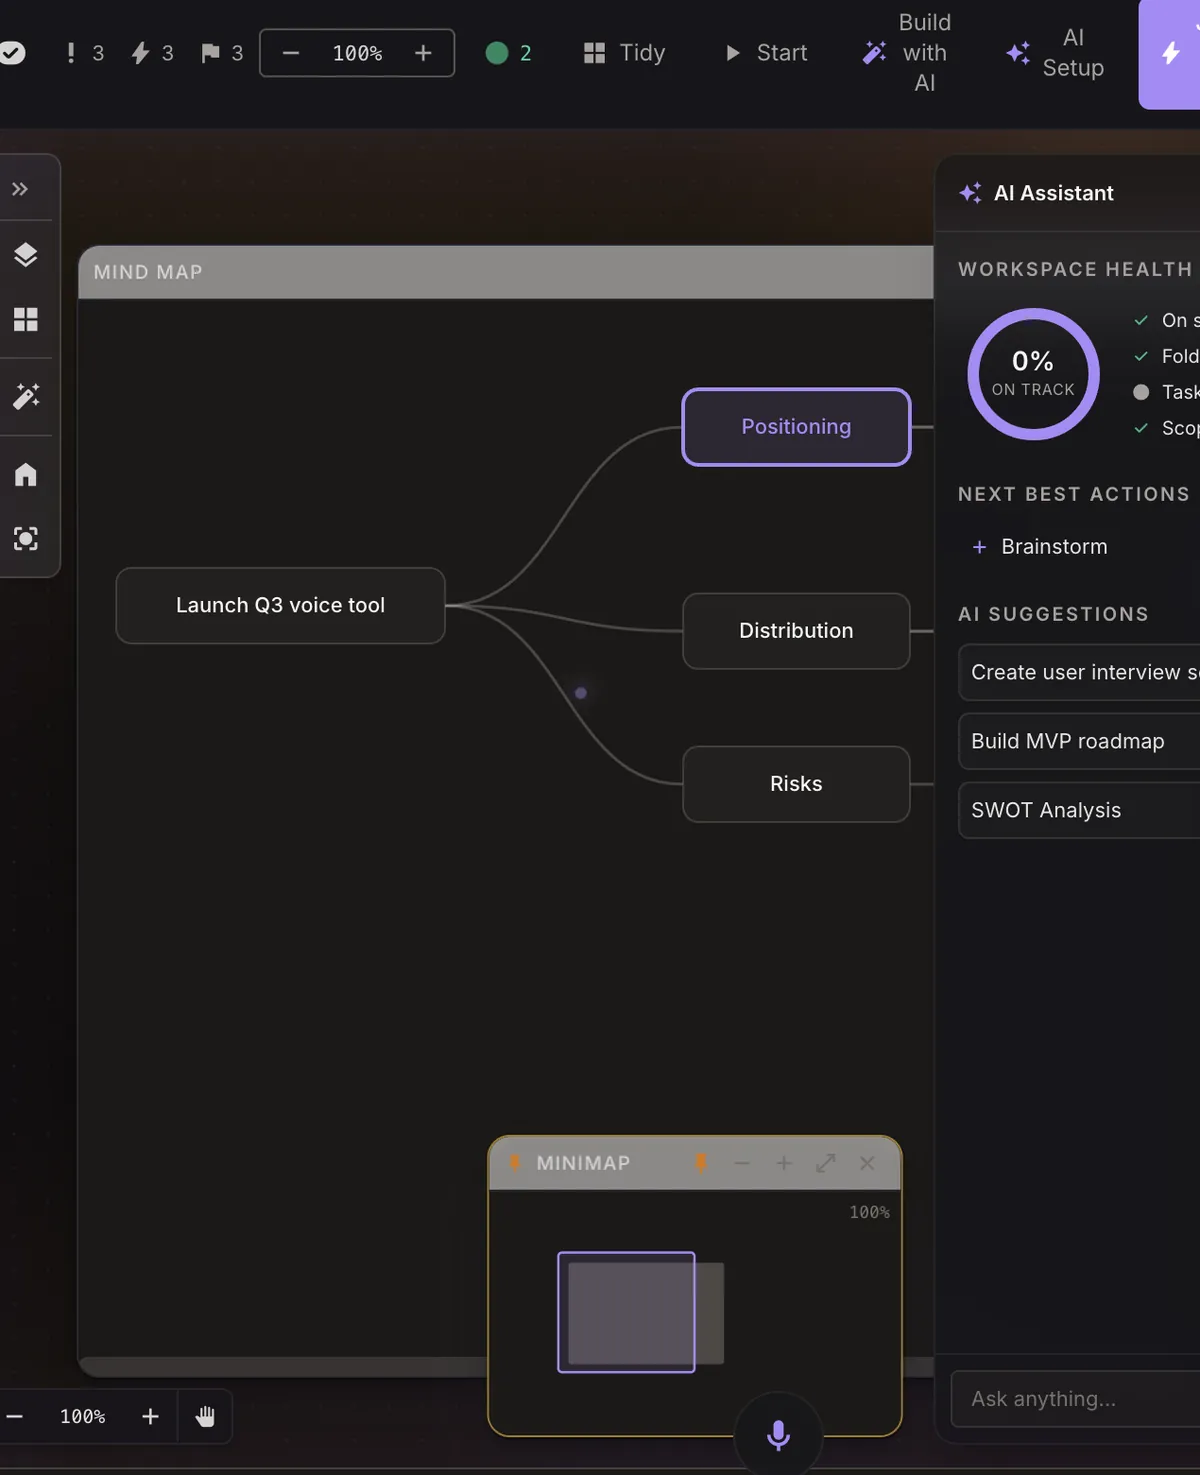Select the SWOT Analysis suggestion
This screenshot has width=1200, height=1475.
[x=1079, y=811]
